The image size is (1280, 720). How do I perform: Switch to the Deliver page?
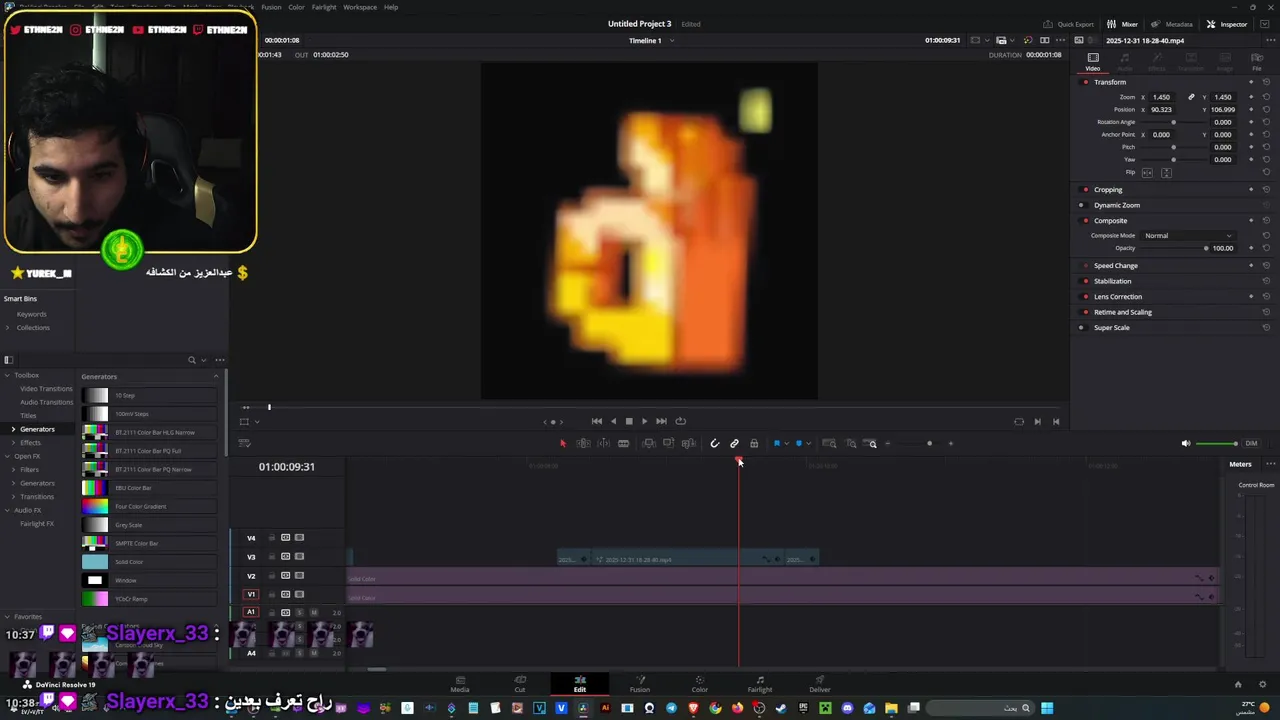point(820,684)
